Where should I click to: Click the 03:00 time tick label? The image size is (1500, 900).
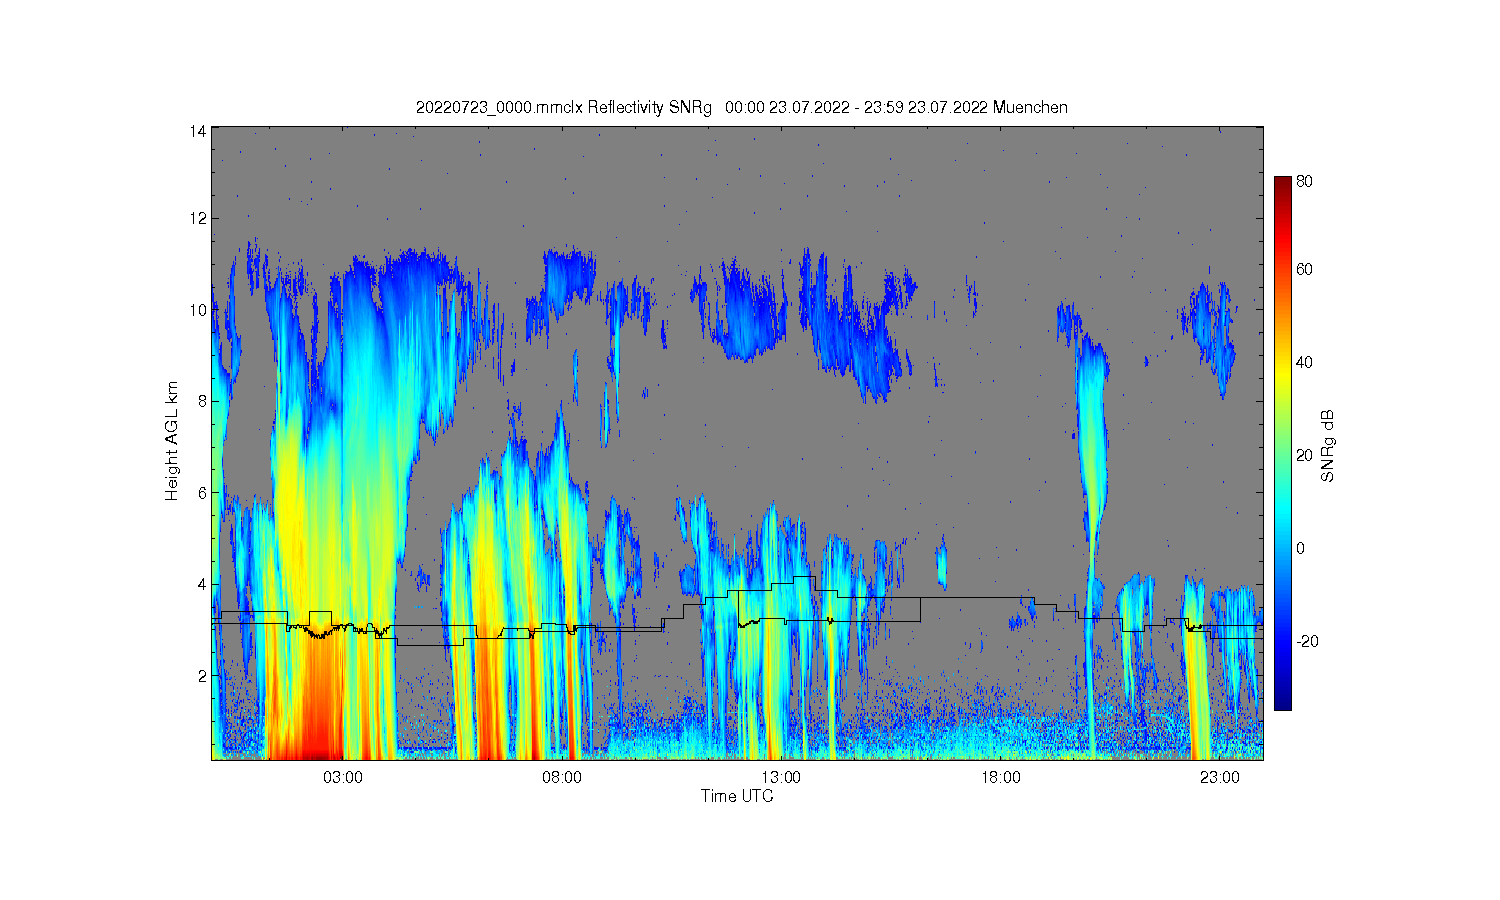pyautogui.click(x=343, y=778)
